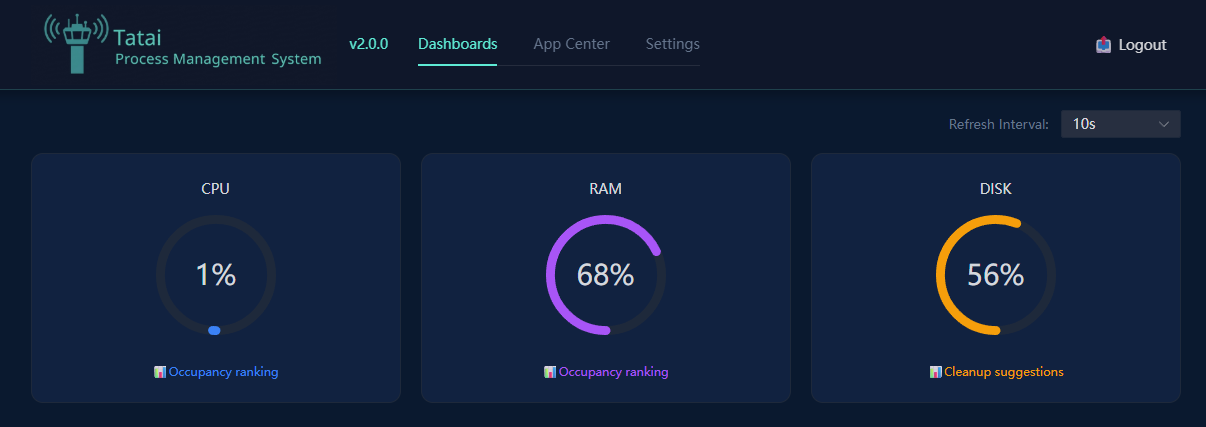Click the Logout icon
1206x427 pixels.
[x=1103, y=45]
